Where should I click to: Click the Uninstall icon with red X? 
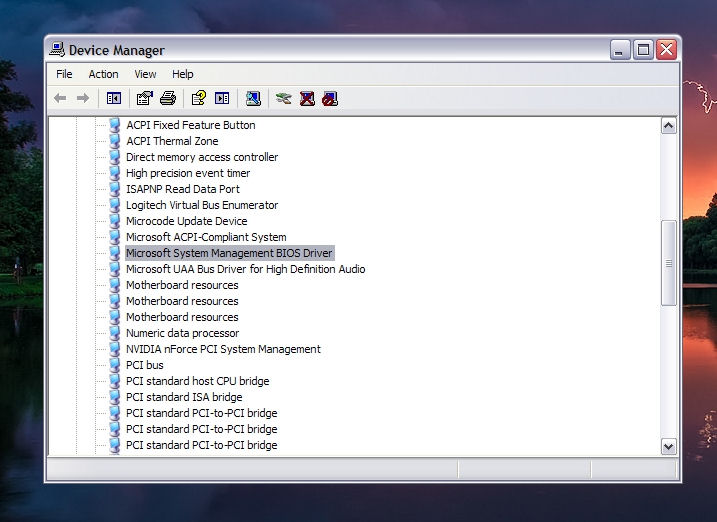click(307, 98)
